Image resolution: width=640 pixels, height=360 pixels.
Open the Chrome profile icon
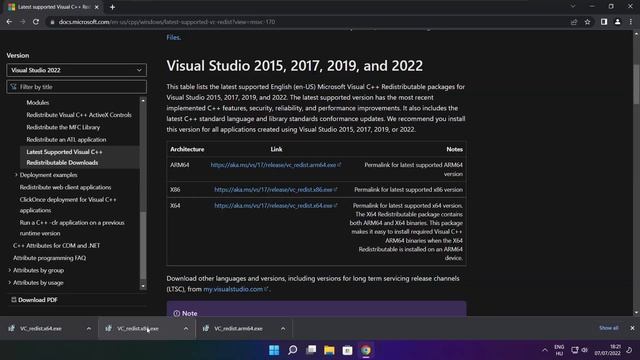point(618,22)
